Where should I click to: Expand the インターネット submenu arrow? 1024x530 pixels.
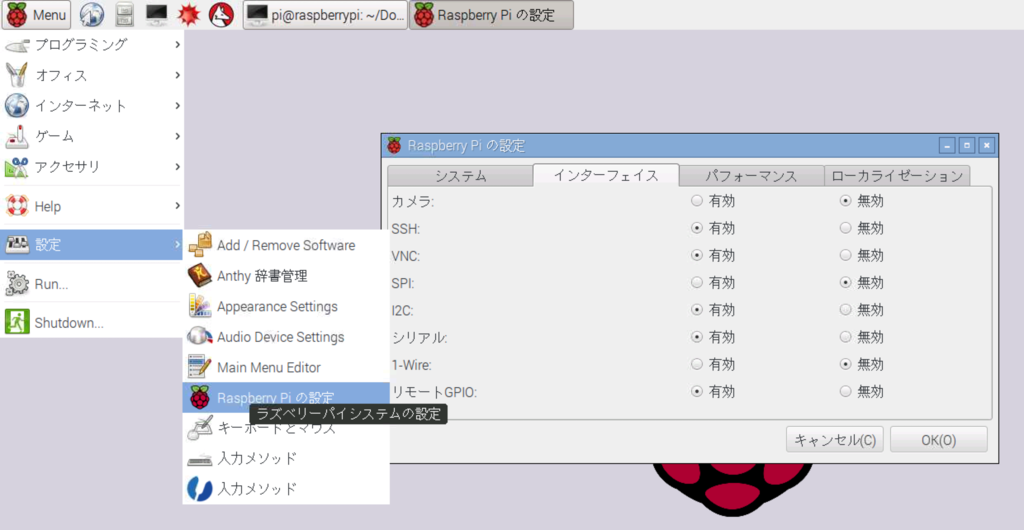[x=177, y=106]
